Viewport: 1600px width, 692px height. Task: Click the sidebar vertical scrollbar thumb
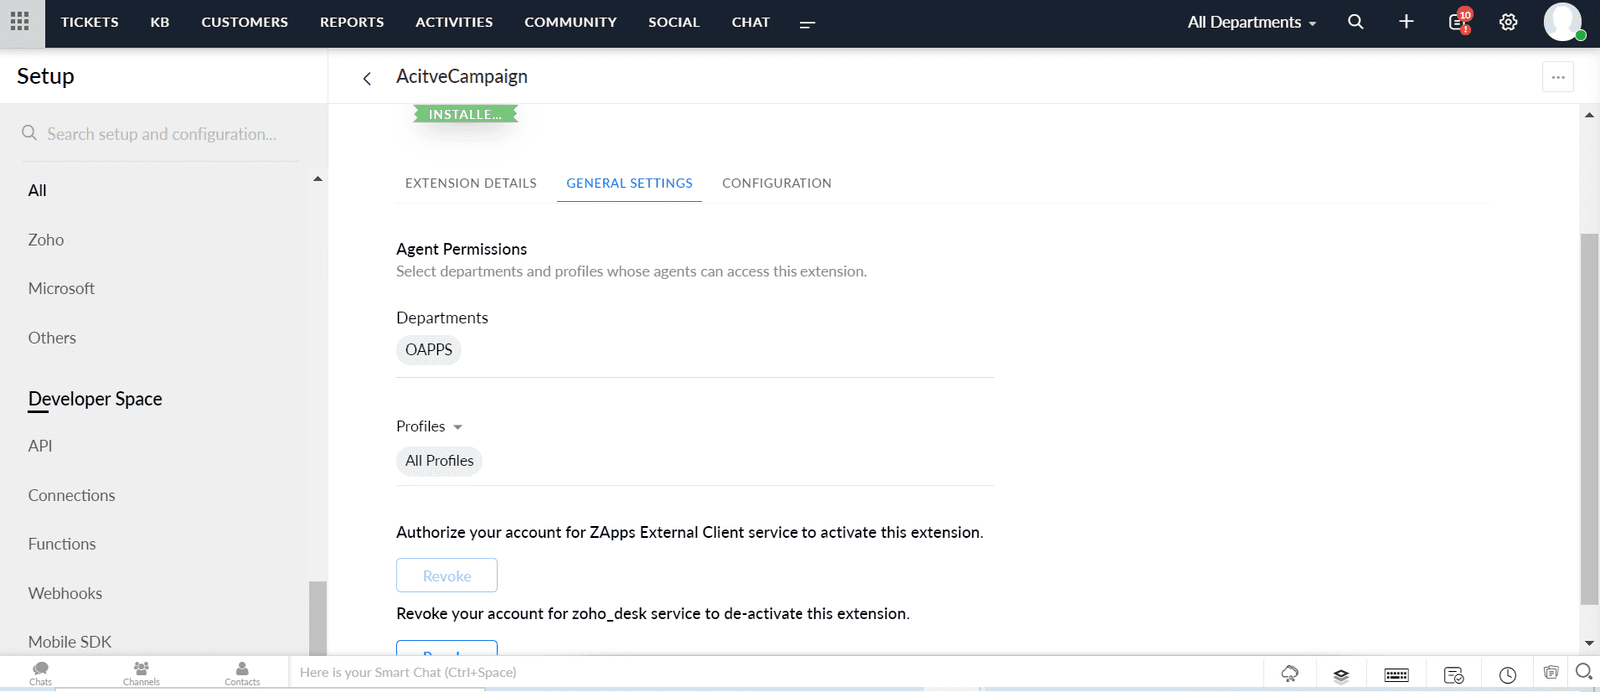318,618
